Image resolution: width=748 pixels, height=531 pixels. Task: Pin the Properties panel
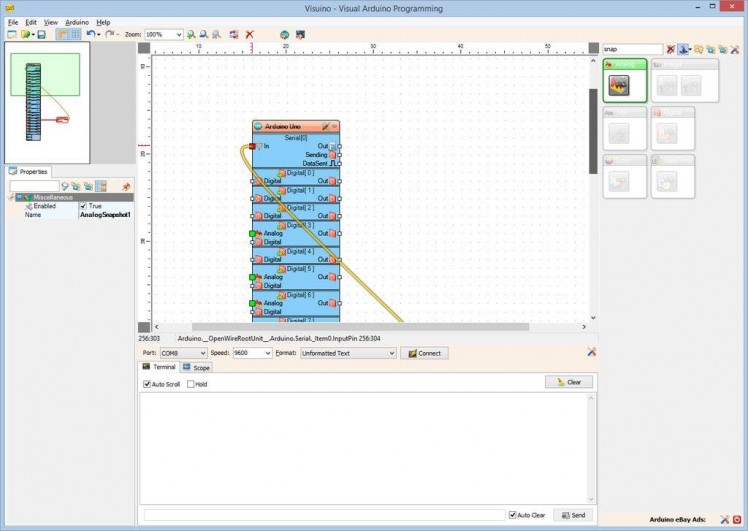tap(126, 186)
